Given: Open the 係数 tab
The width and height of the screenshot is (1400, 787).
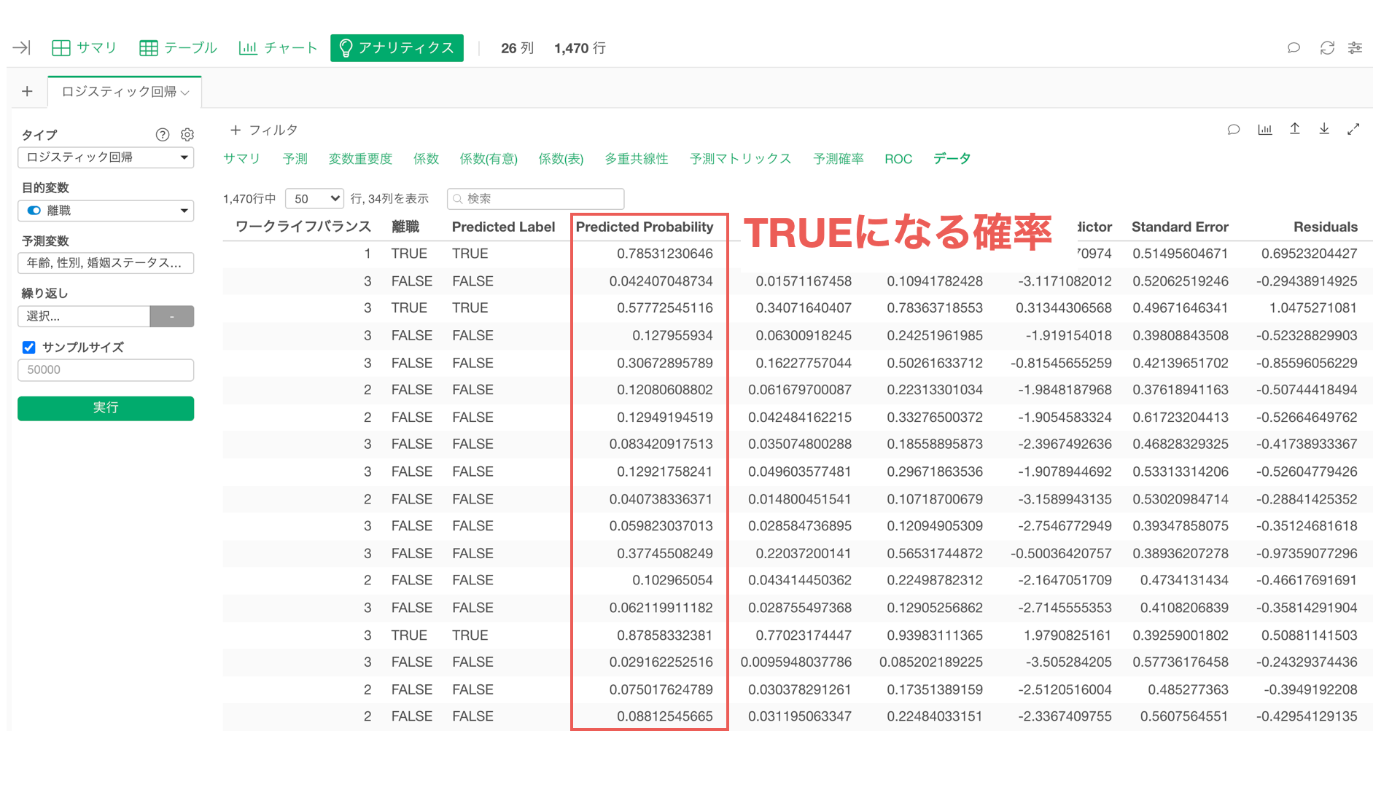Looking at the screenshot, I should point(426,159).
